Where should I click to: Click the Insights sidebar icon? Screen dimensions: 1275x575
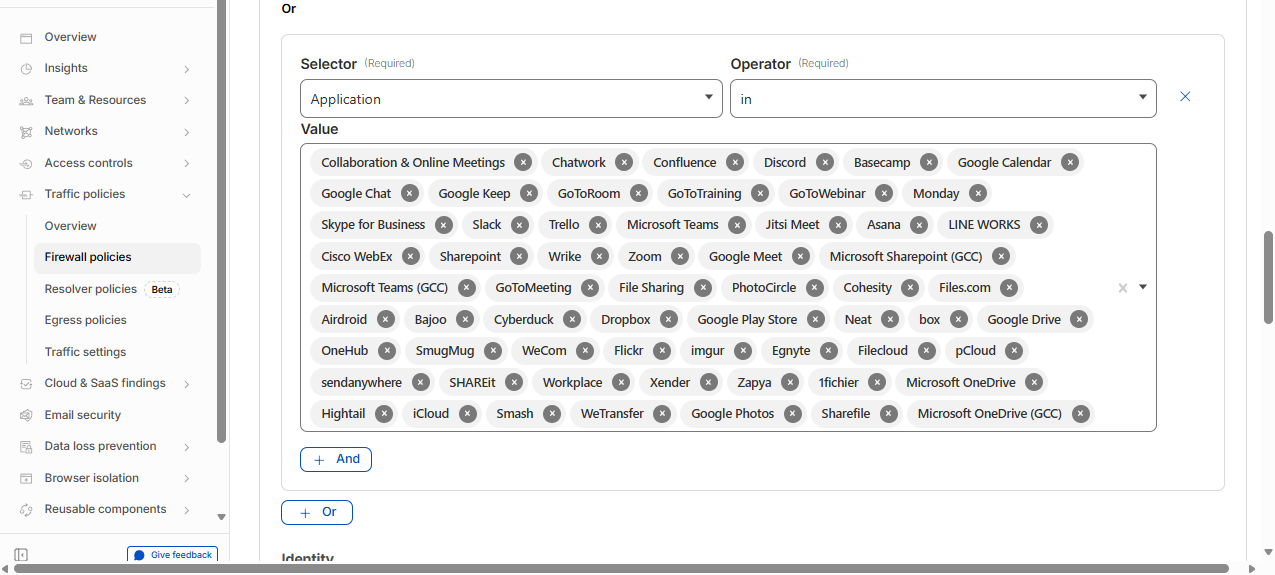click(26, 68)
